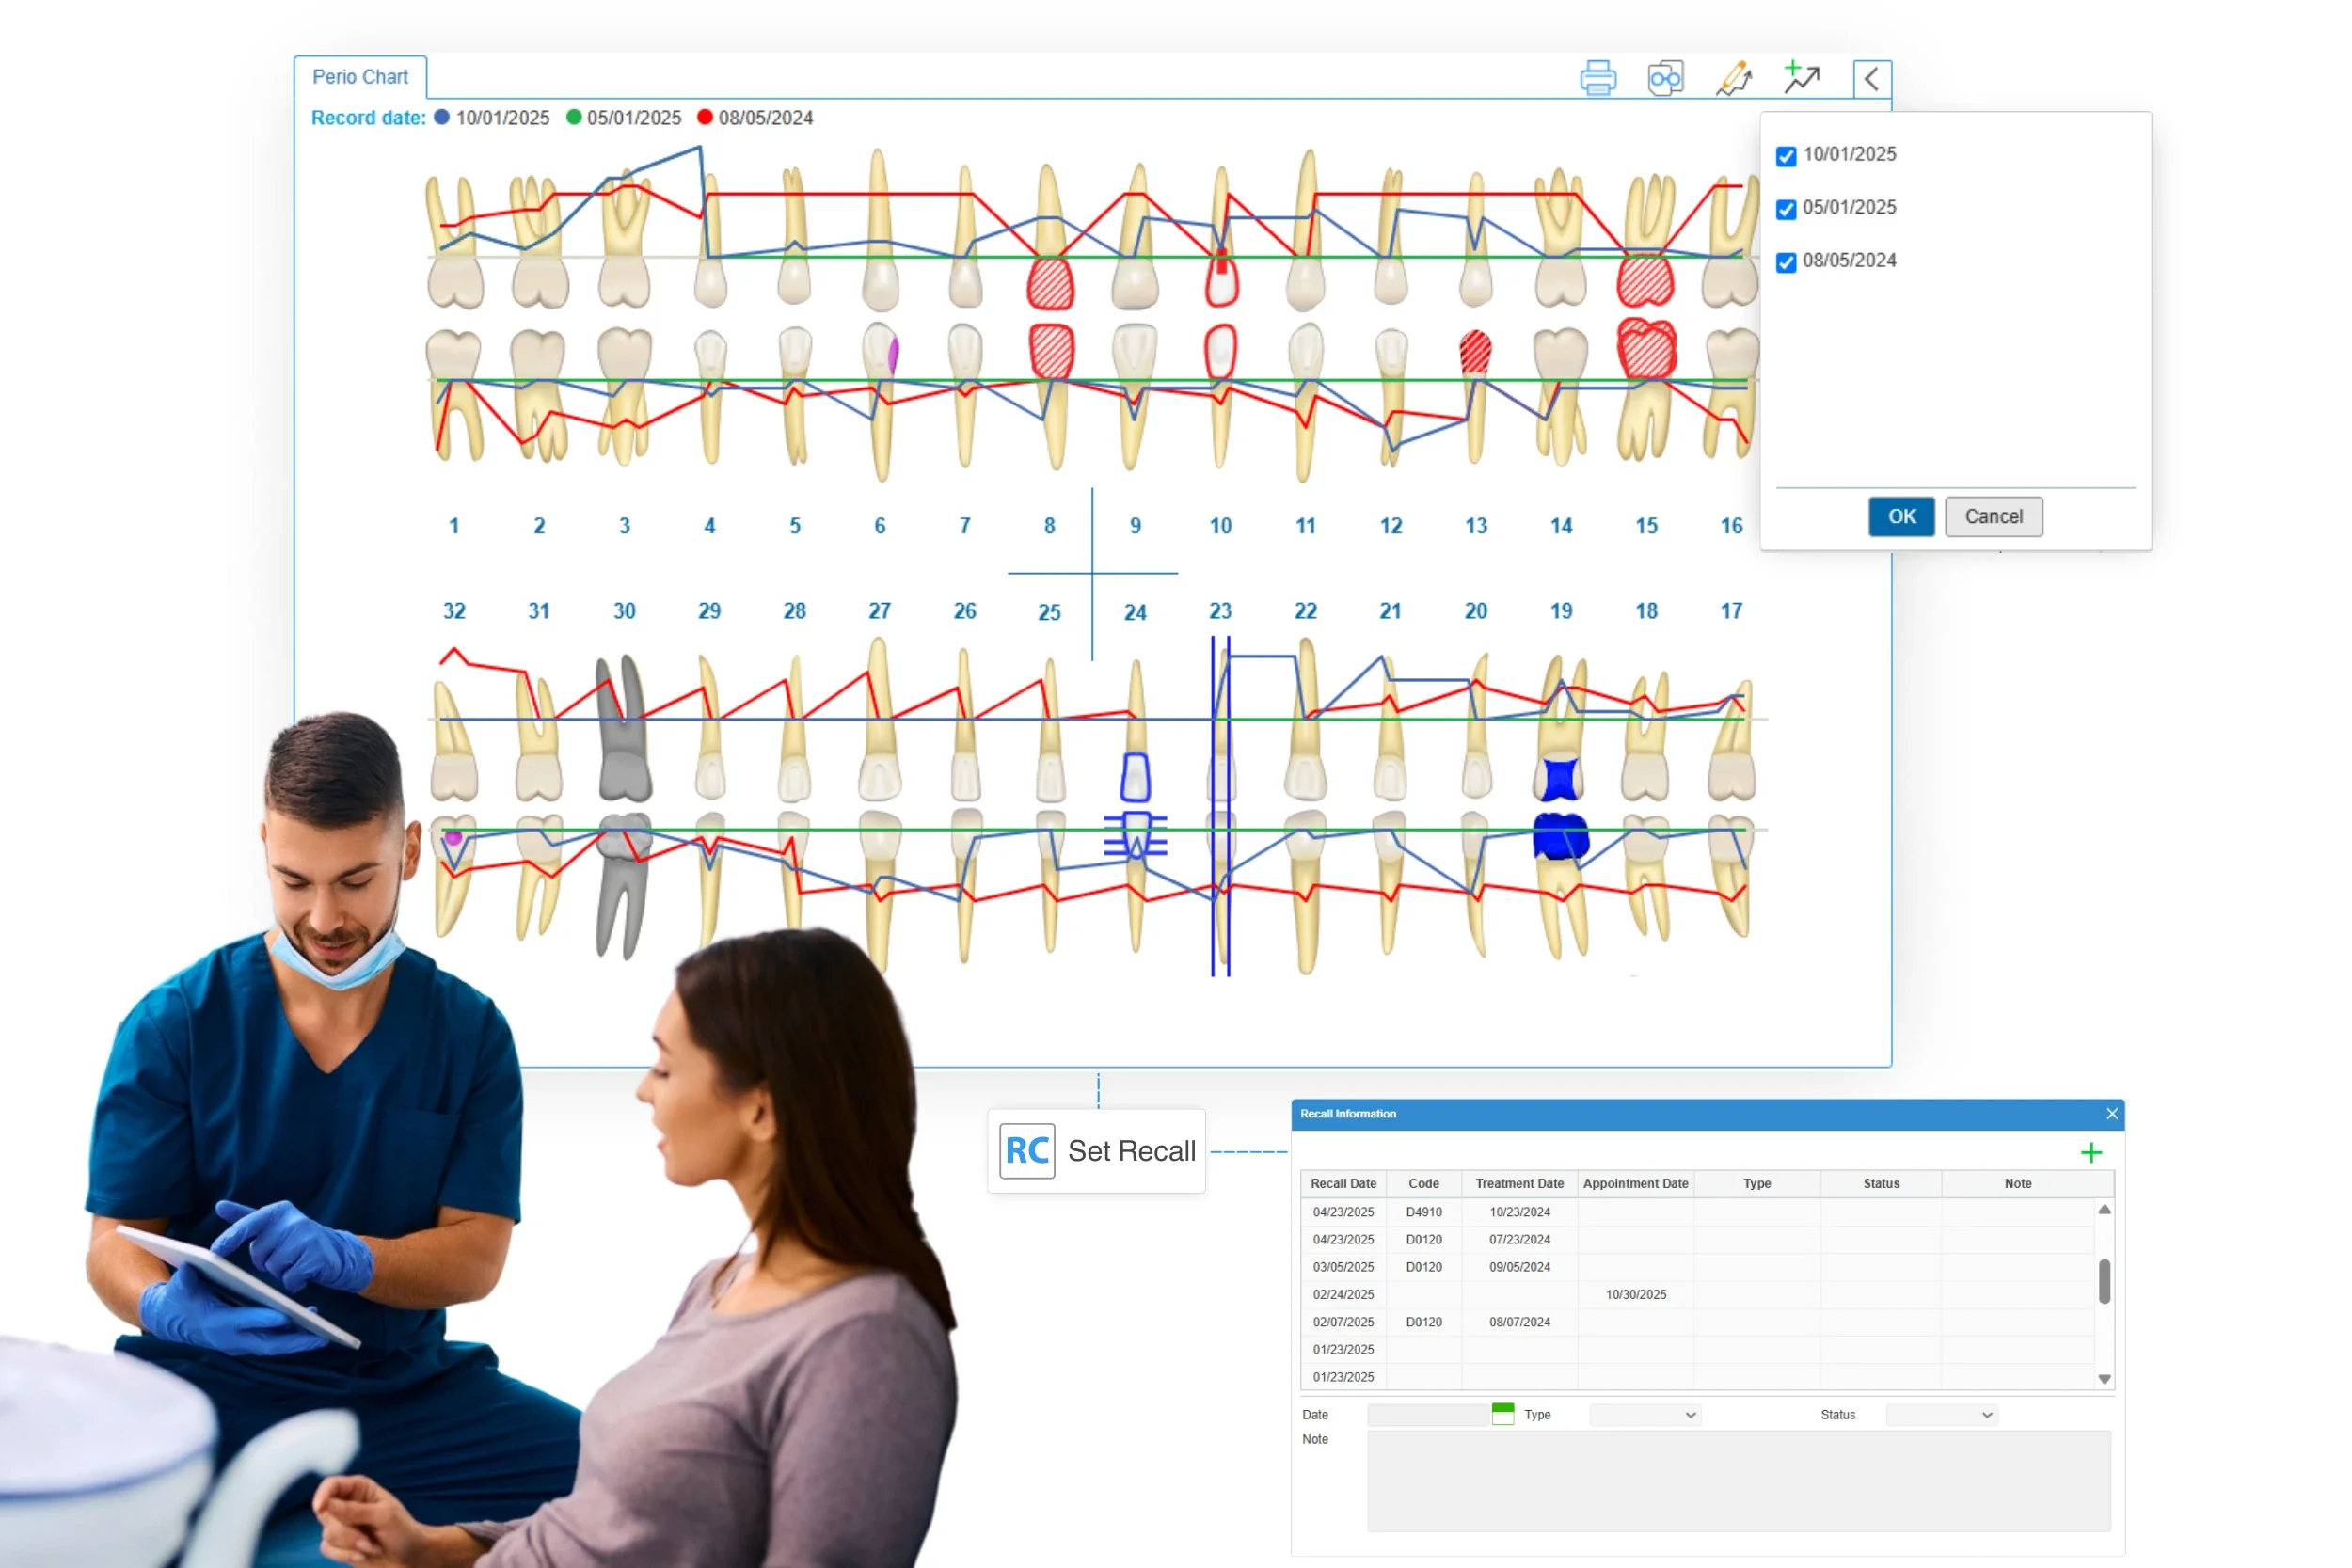
Task: Uncheck the 05/01/2025 record date
Action: (x=1787, y=208)
